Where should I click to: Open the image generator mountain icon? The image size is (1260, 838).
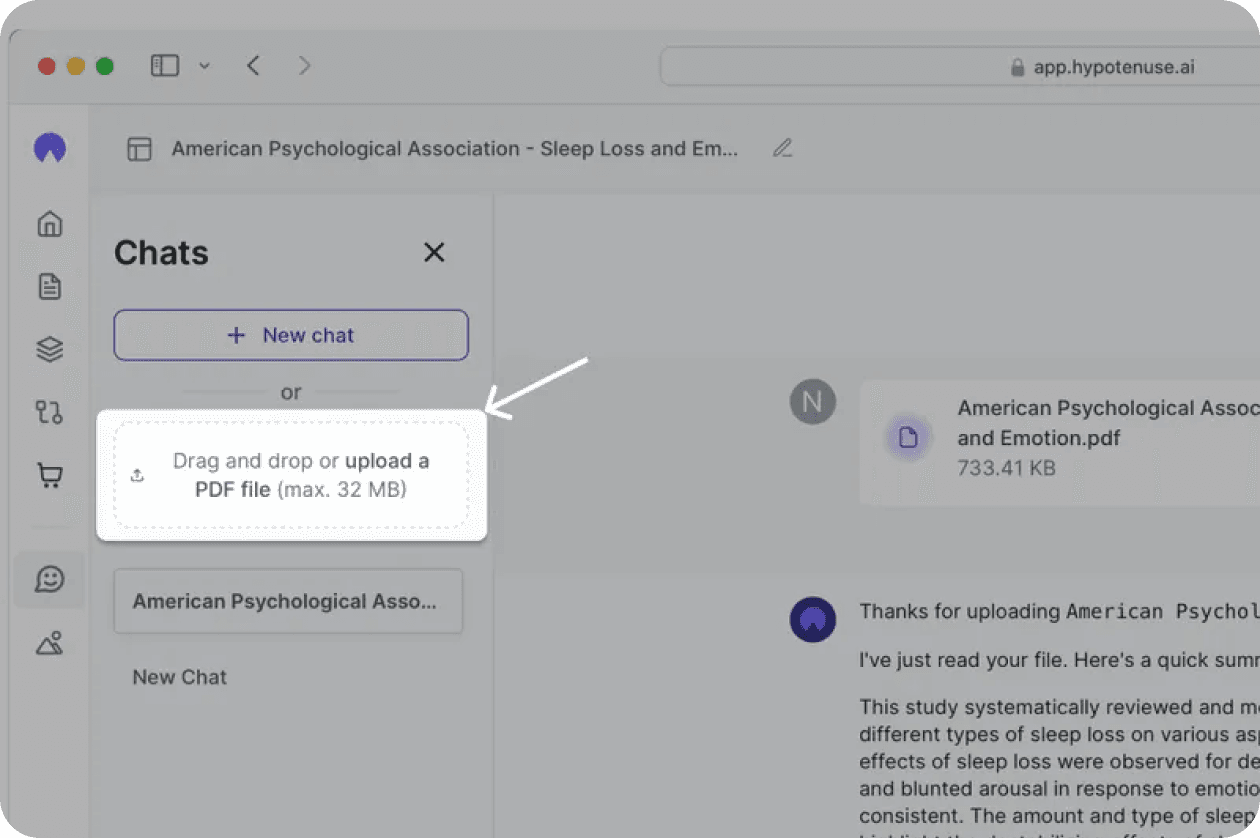point(49,643)
